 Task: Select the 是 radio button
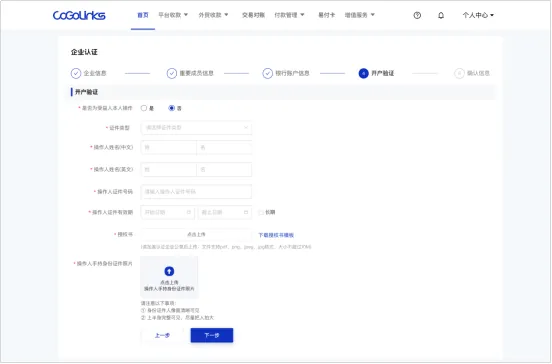point(144,108)
